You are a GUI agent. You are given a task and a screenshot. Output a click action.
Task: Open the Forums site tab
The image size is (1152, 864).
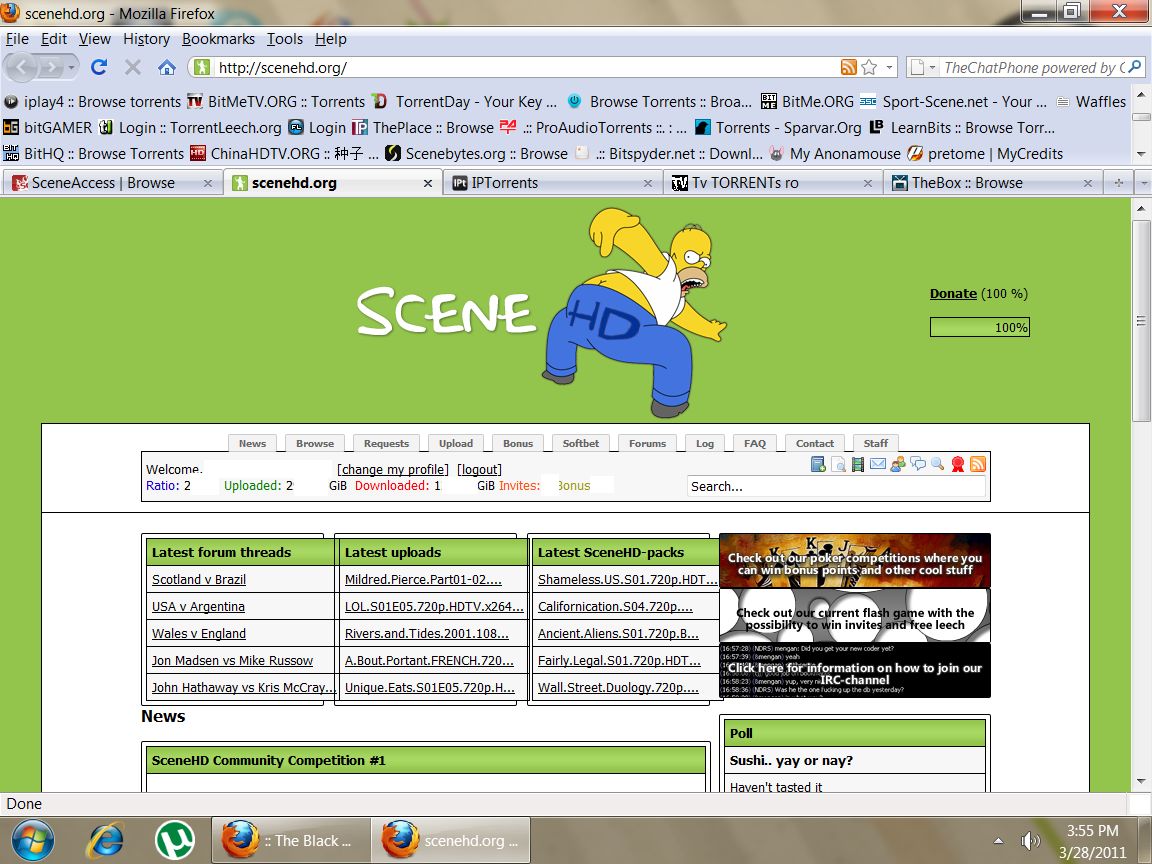(x=647, y=443)
